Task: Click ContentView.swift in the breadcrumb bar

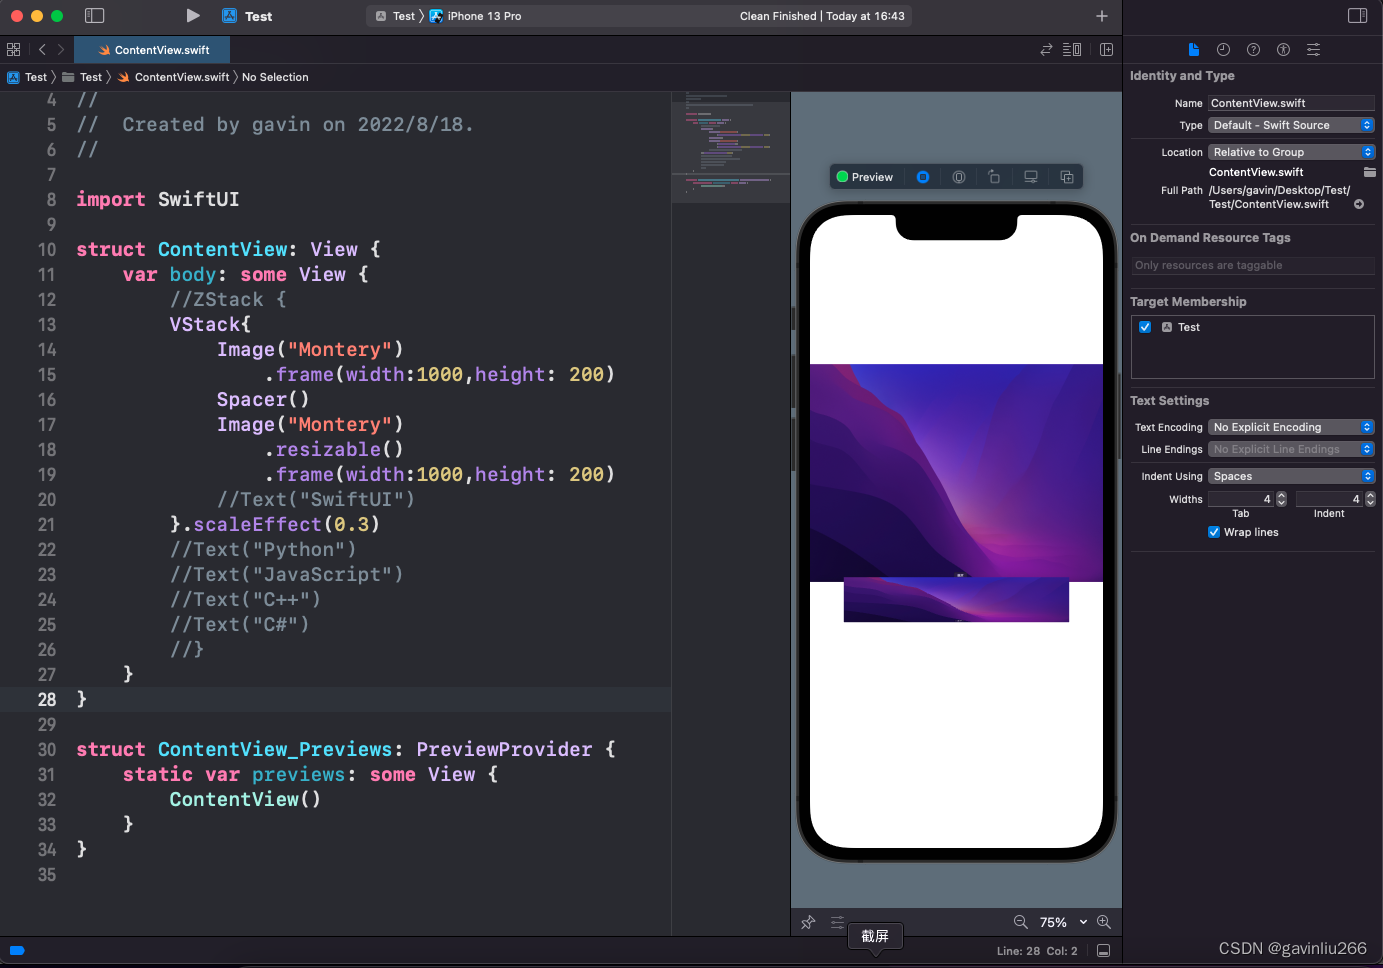Action: [174, 77]
